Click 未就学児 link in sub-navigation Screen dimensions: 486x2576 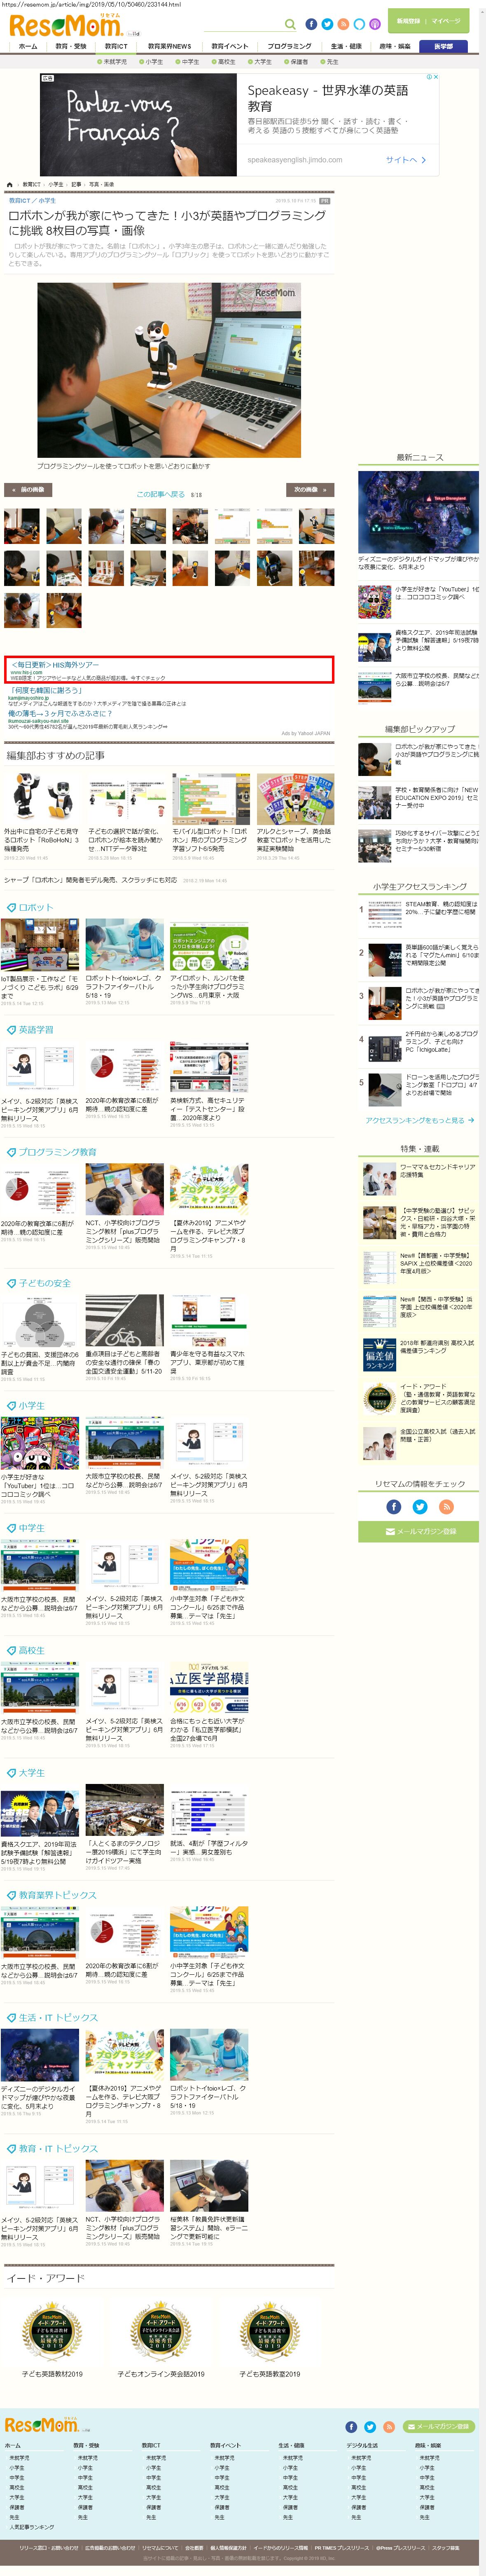(x=114, y=62)
